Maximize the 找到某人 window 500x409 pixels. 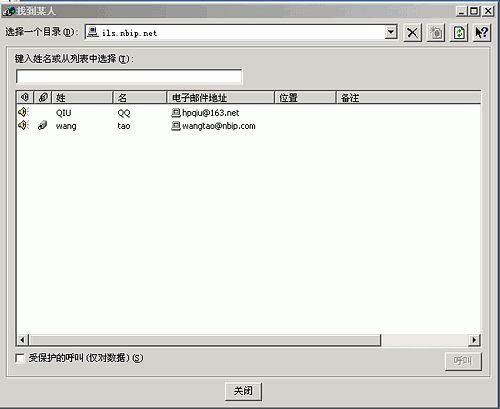pyautogui.click(x=474, y=11)
